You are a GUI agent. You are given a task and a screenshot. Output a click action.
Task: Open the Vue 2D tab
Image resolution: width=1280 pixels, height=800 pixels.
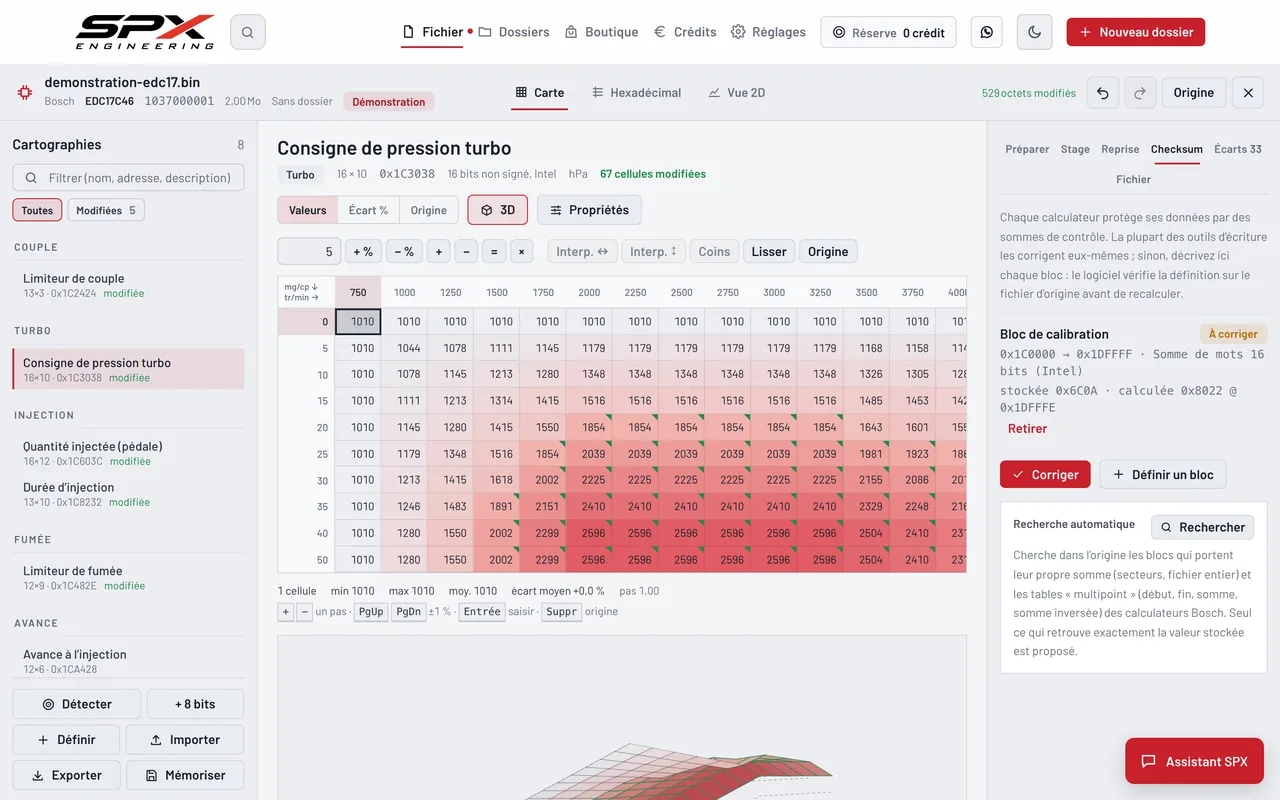pos(736,93)
